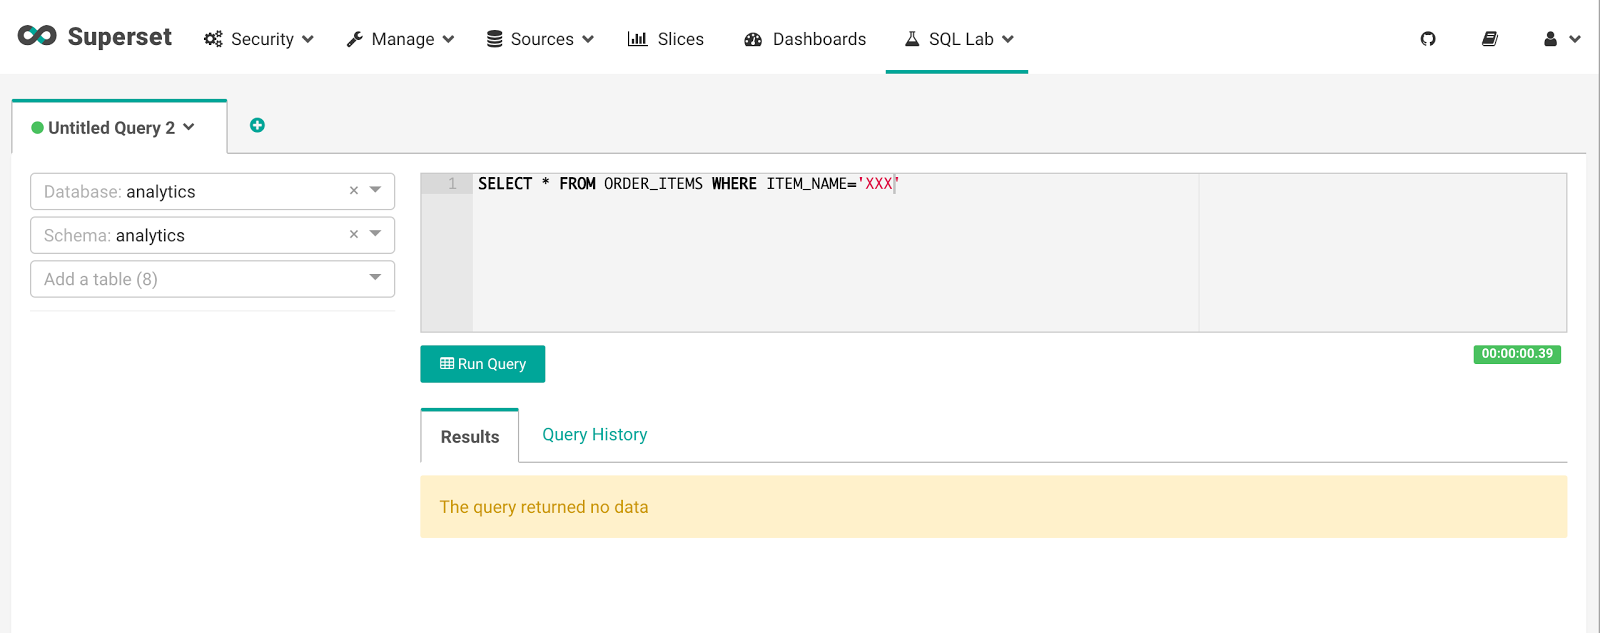Go to the Dashboards page
The height and width of the screenshot is (633, 1600).
pyautogui.click(x=805, y=39)
